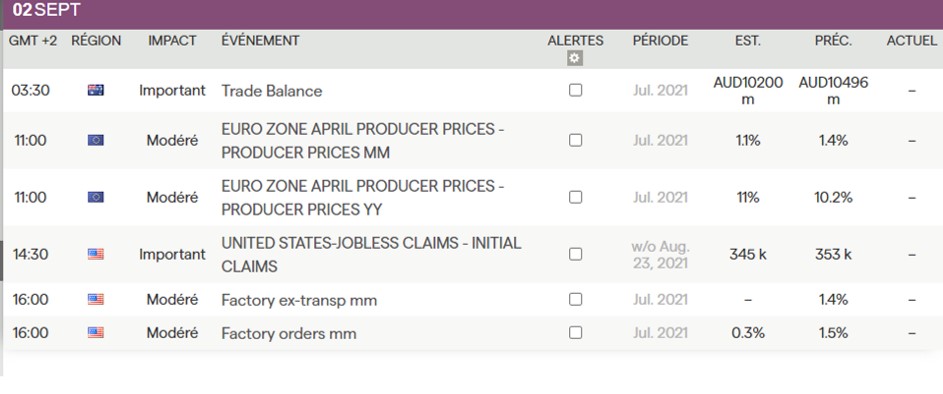Click the 02 SEPT date banner
The height and width of the screenshot is (394, 943).
(46, 10)
